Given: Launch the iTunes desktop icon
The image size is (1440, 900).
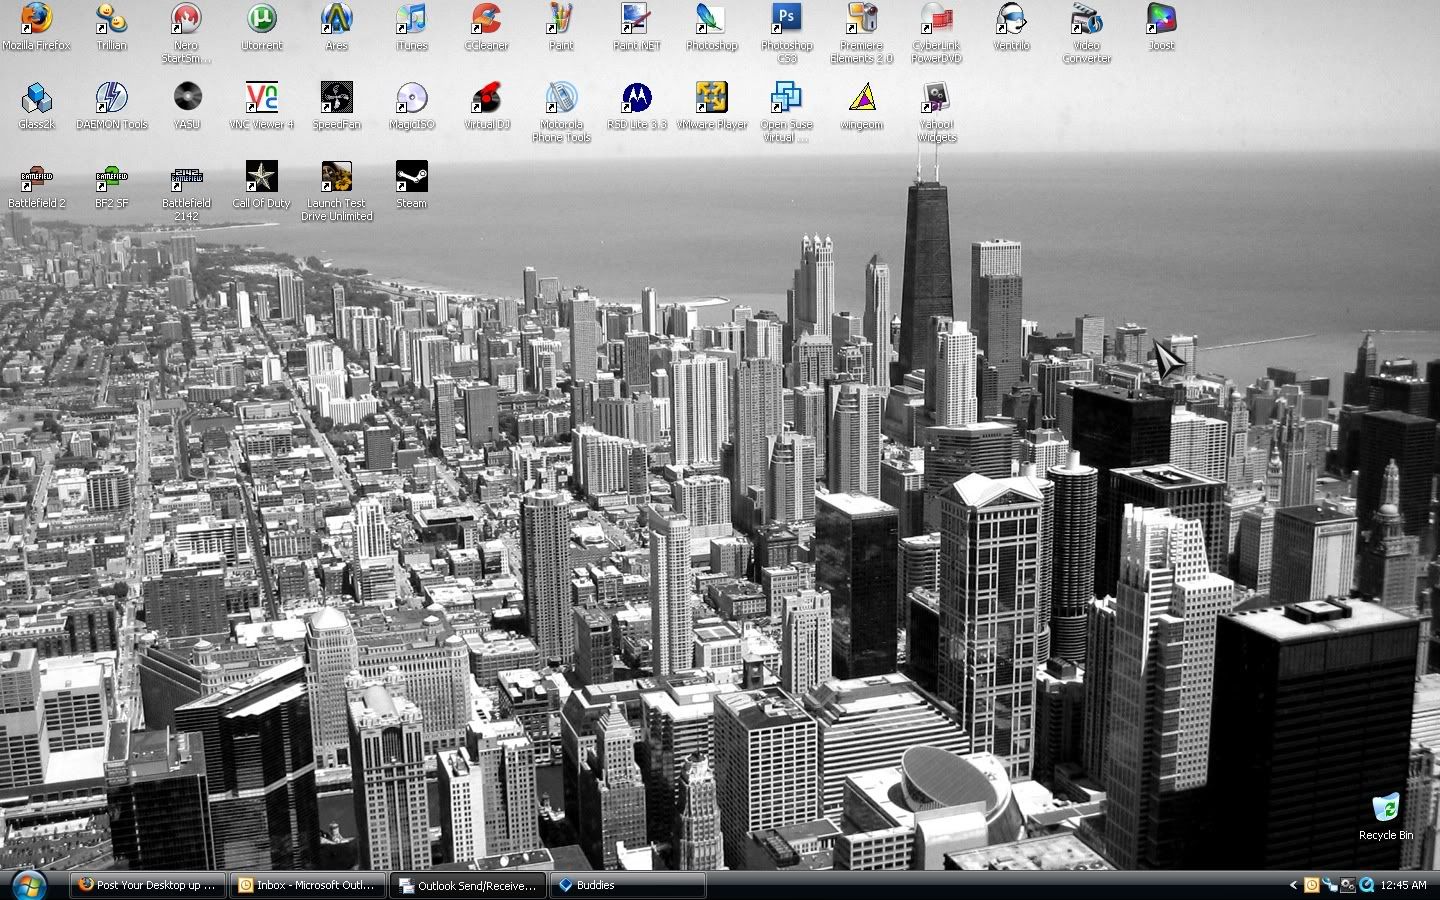Looking at the screenshot, I should click(411, 27).
